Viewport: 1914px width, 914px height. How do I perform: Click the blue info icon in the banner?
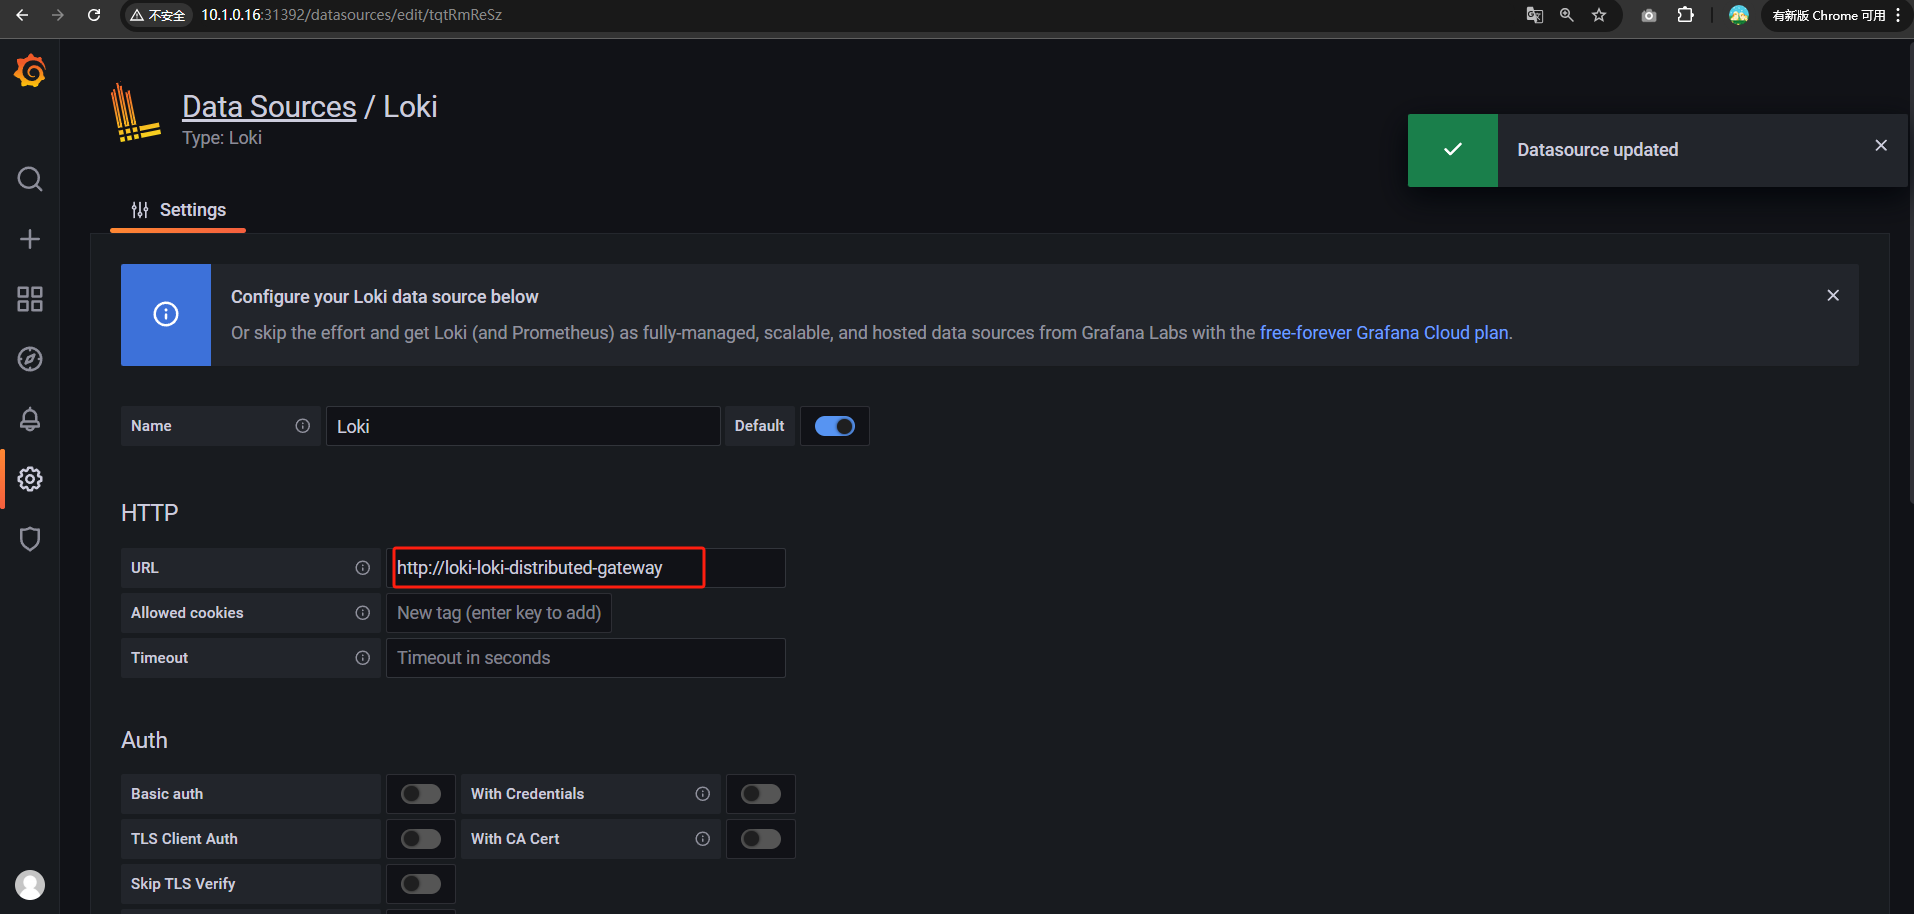[166, 315]
